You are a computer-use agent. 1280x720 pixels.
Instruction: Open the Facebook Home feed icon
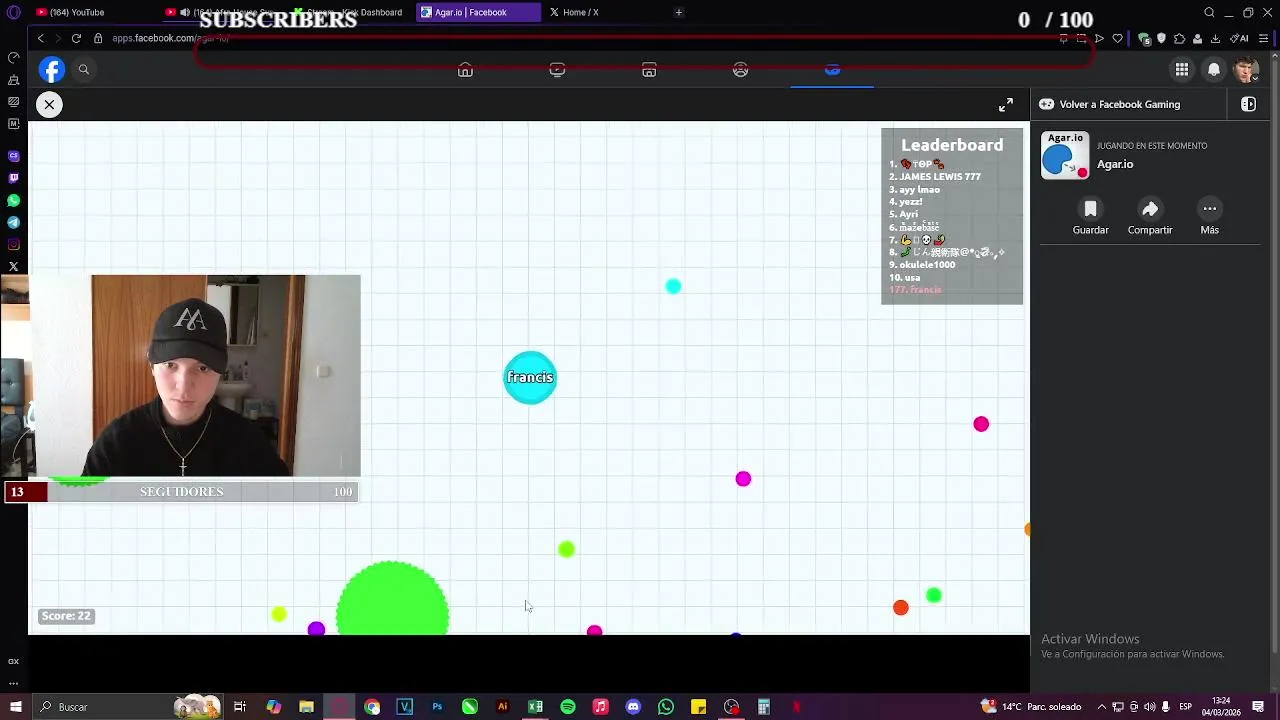coord(465,70)
